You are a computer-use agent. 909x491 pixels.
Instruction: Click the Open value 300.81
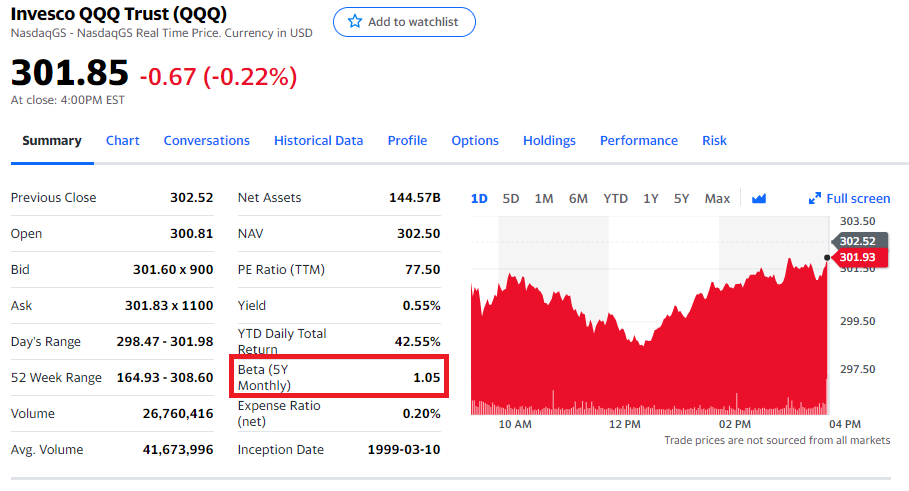tap(191, 234)
